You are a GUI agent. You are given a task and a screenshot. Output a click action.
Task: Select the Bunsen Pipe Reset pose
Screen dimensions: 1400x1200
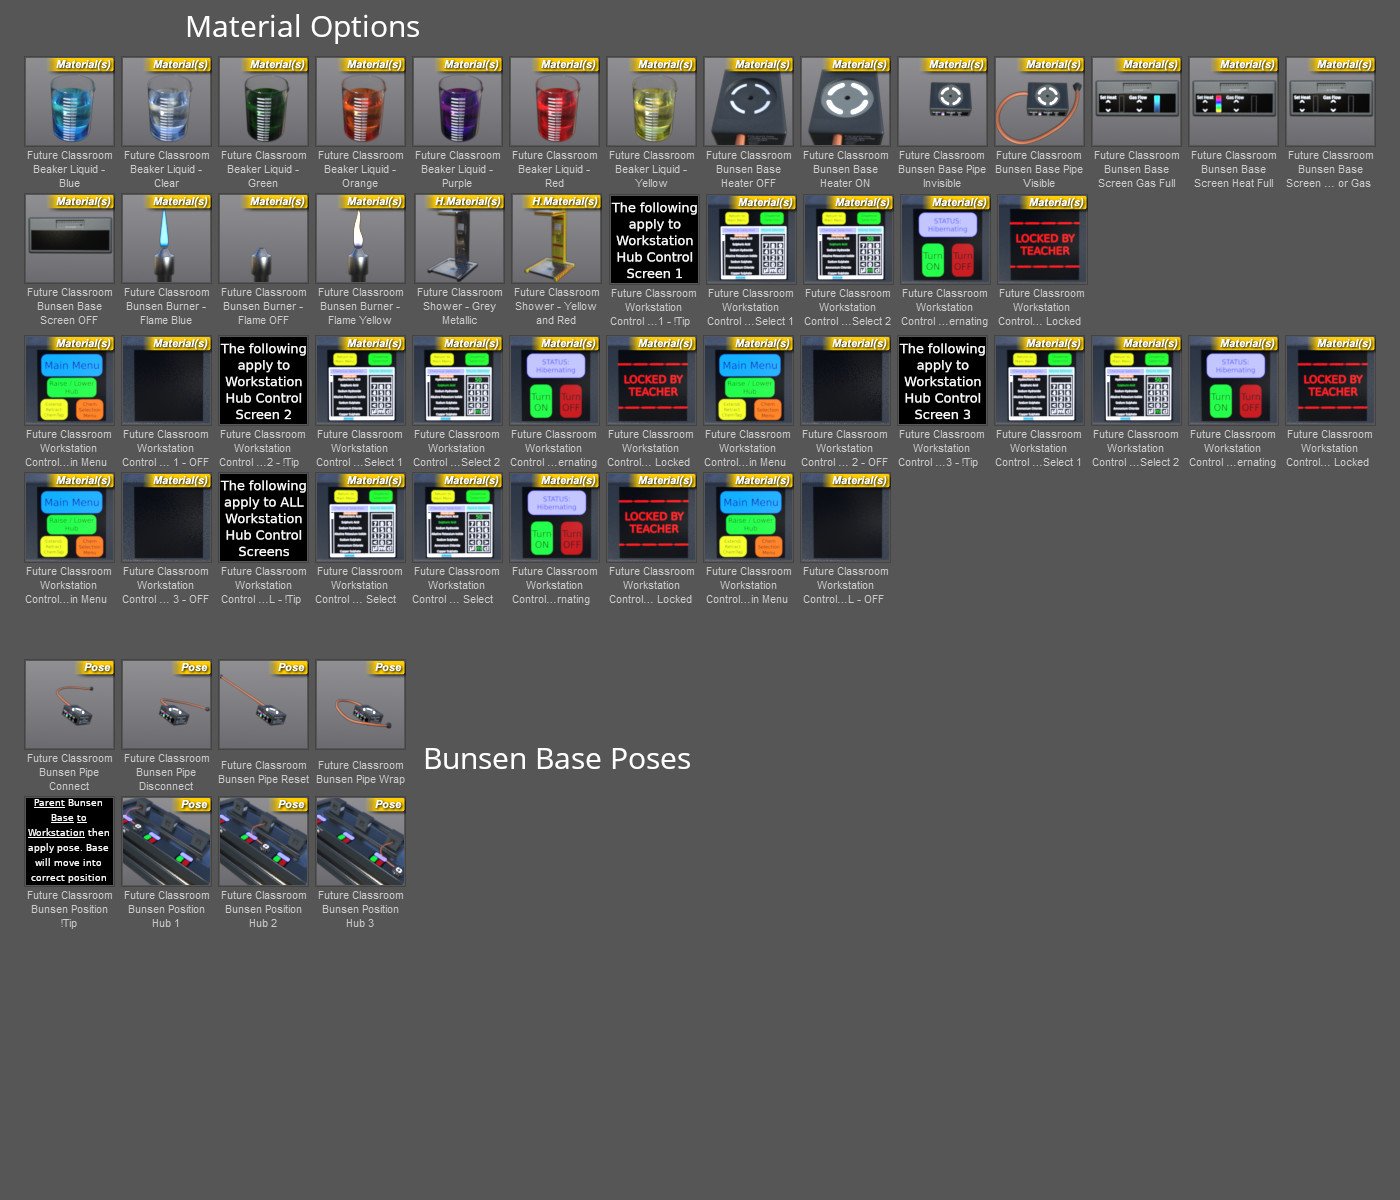pos(263,703)
